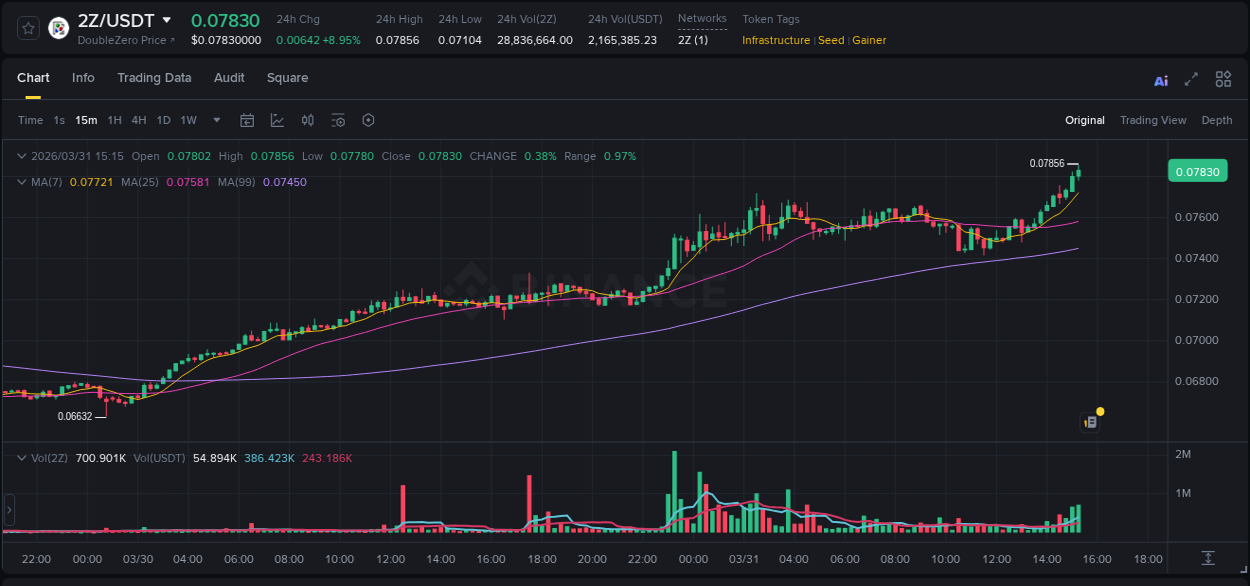Select the 1D chart interval
The image size is (1250, 586).
[163, 120]
